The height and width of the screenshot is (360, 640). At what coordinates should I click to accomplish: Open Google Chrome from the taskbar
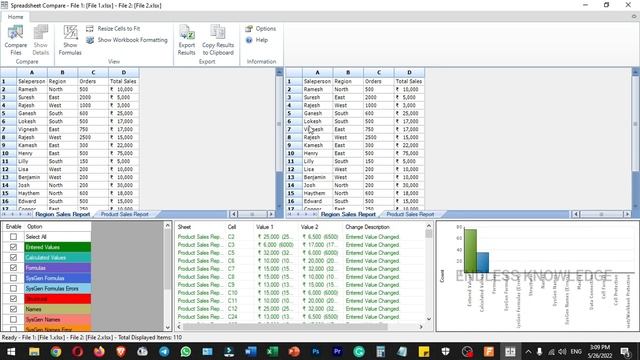[x=56, y=351]
